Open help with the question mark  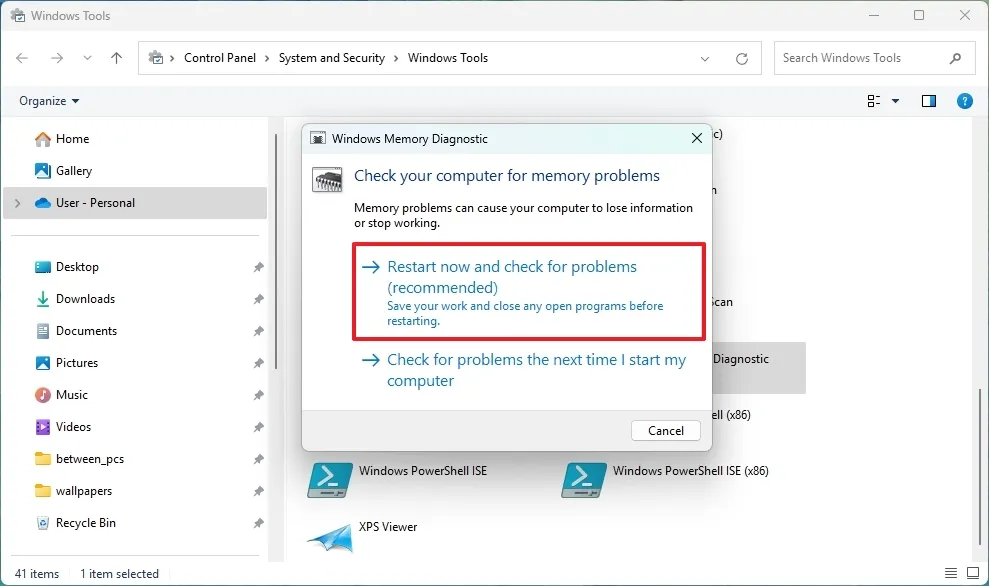pyautogui.click(x=964, y=101)
